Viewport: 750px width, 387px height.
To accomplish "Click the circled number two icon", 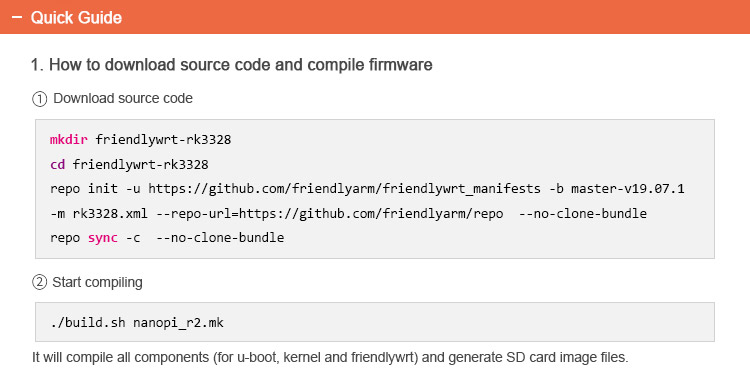I will pyautogui.click(x=39, y=282).
